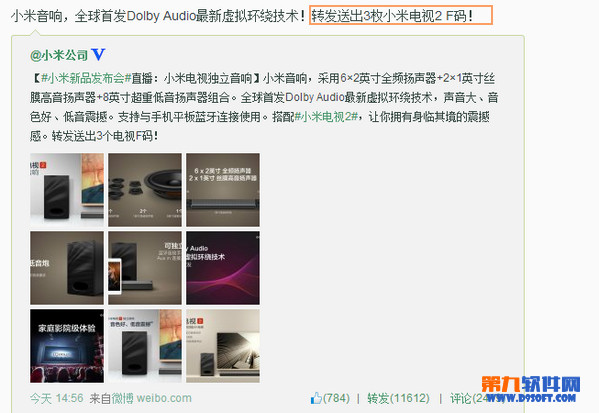The height and width of the screenshot is (413, 599).
Task: Click 转发(11612) repost link
Action: (x=398, y=398)
